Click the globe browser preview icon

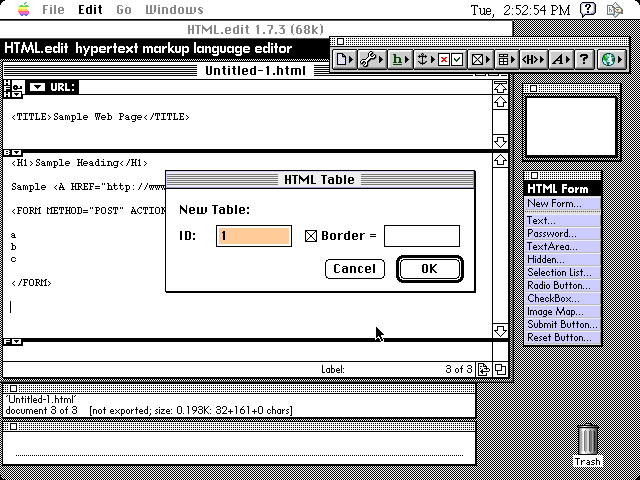point(611,60)
